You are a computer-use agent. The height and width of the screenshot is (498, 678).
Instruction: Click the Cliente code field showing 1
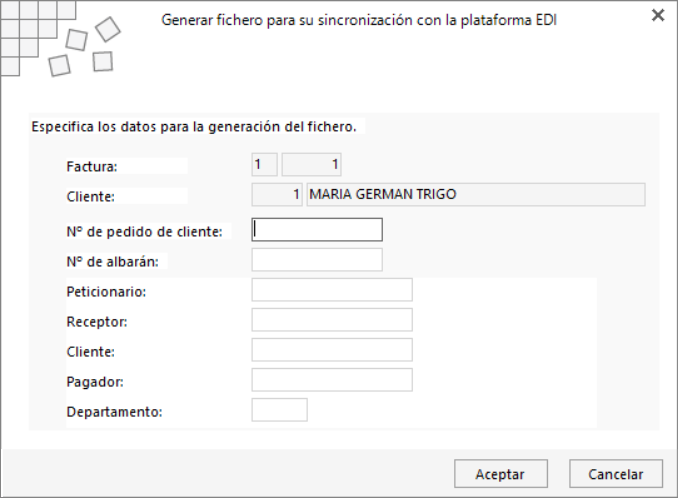tap(277, 195)
